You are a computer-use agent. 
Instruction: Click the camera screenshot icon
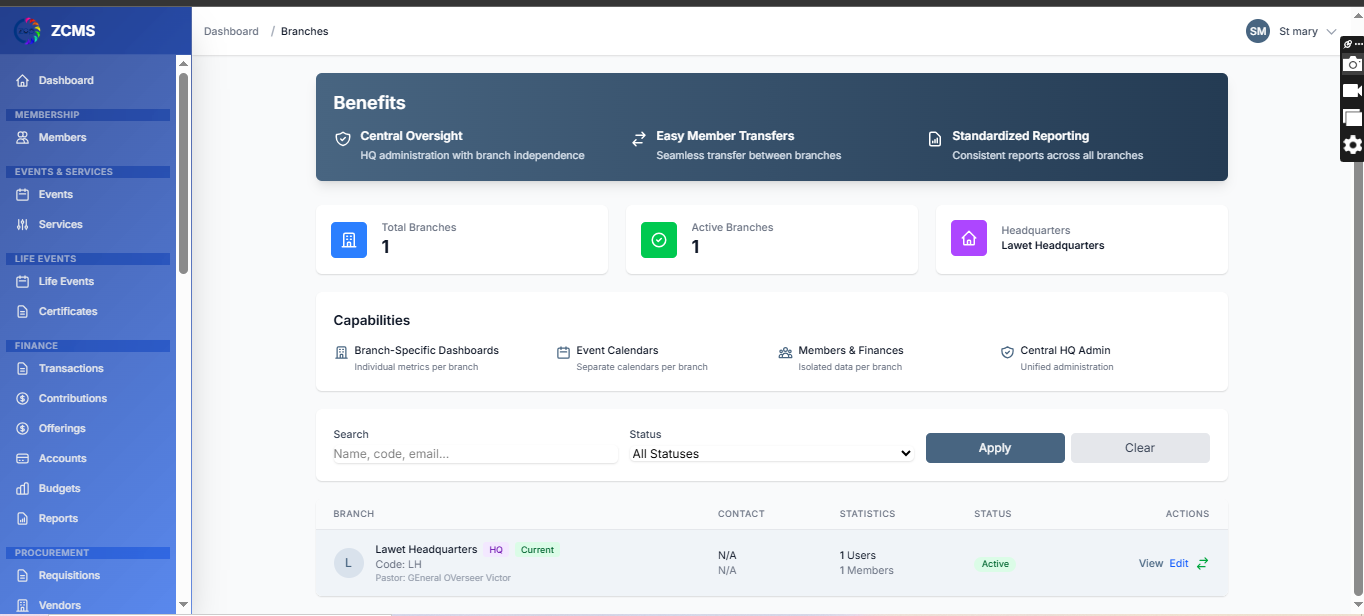pyautogui.click(x=1352, y=64)
